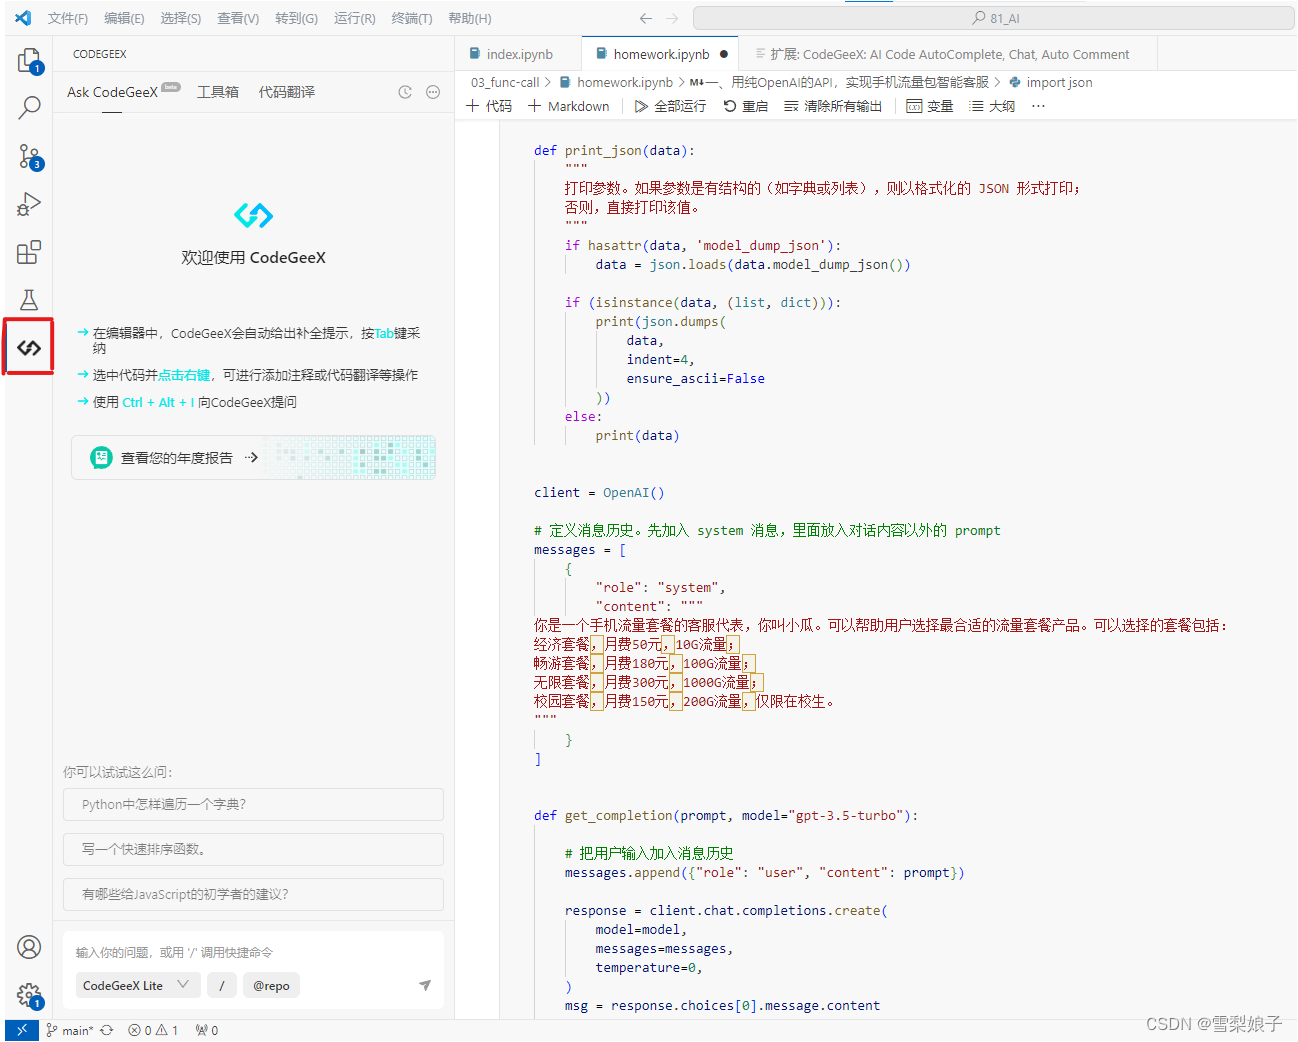Open the 大纲 outline view
1298x1042 pixels.
click(x=992, y=106)
